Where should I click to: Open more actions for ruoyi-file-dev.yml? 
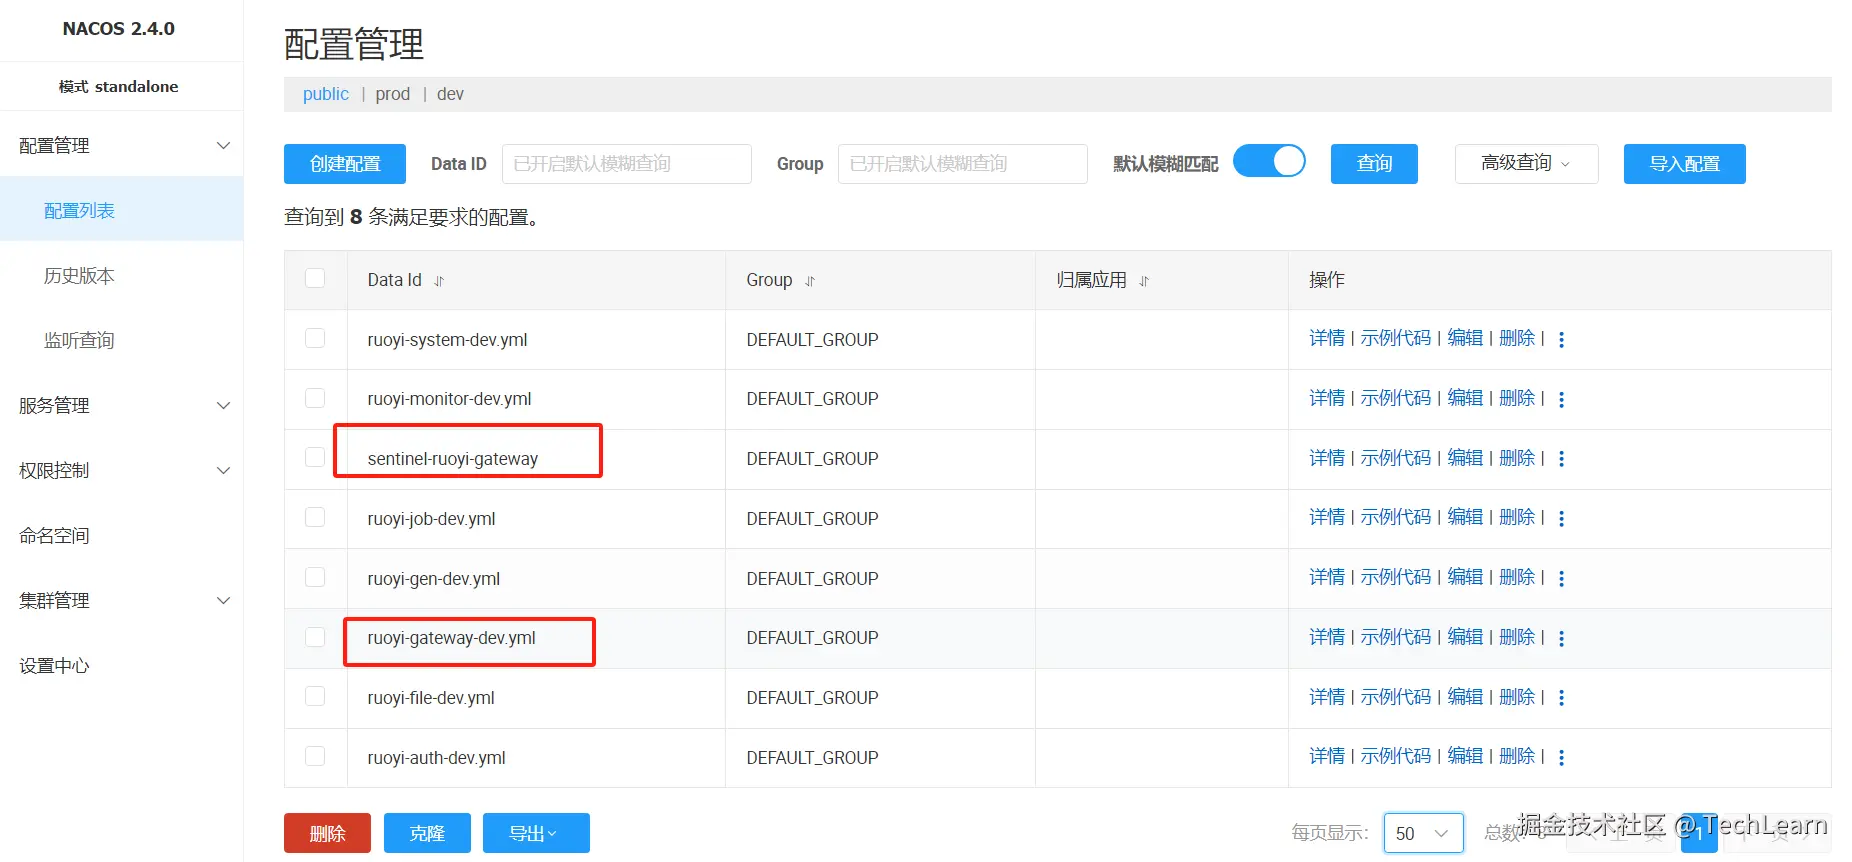click(x=1561, y=698)
